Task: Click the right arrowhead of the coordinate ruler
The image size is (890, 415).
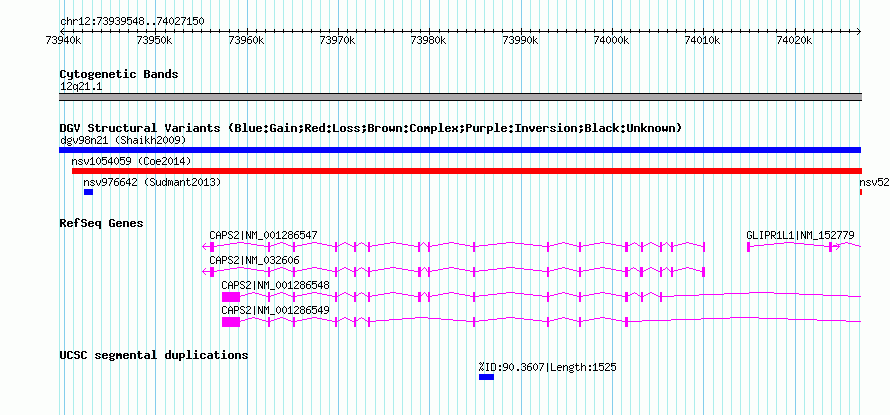Action: click(858, 31)
